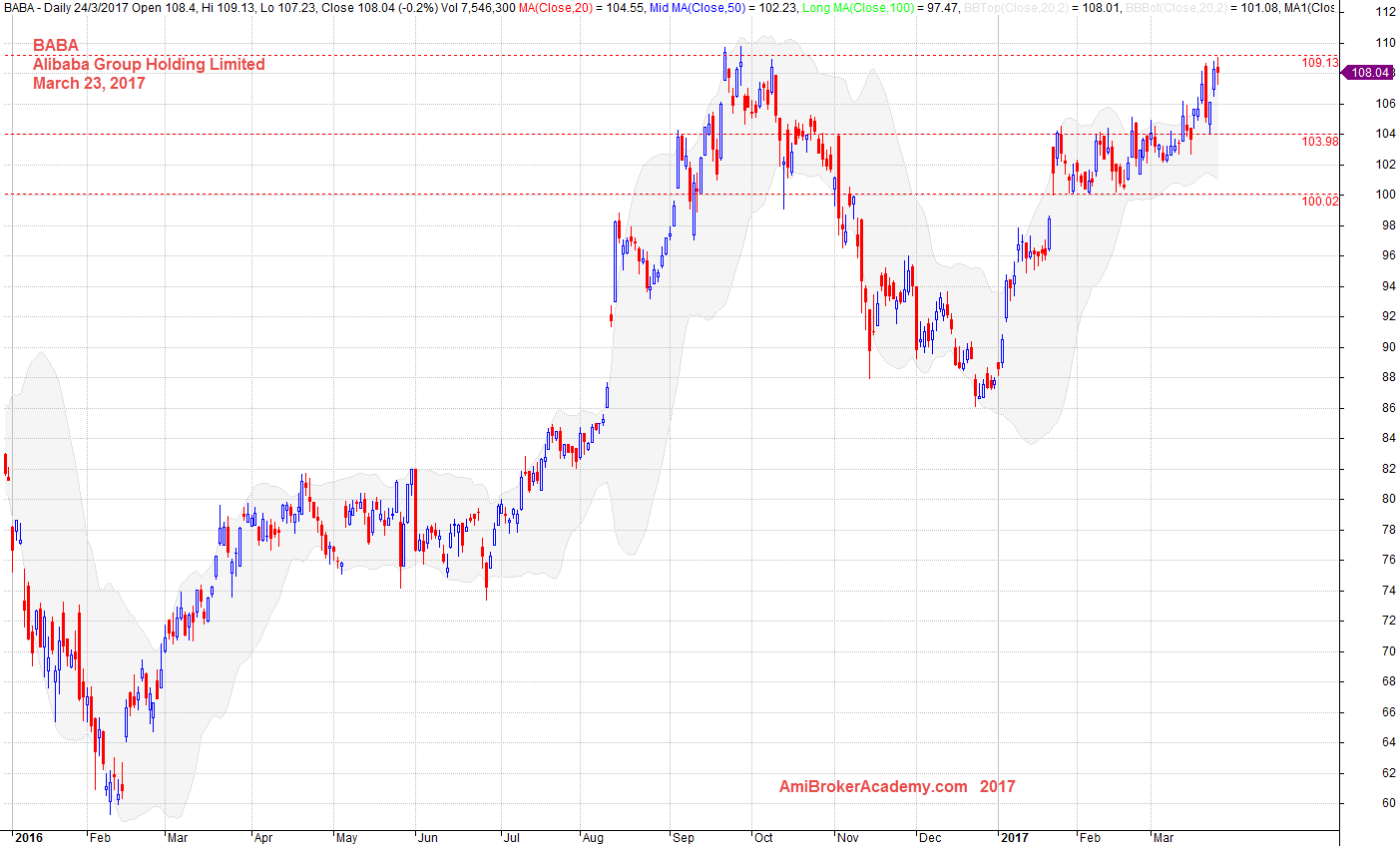Click the 110 price axis label
The image size is (1400, 846).
1385,43
